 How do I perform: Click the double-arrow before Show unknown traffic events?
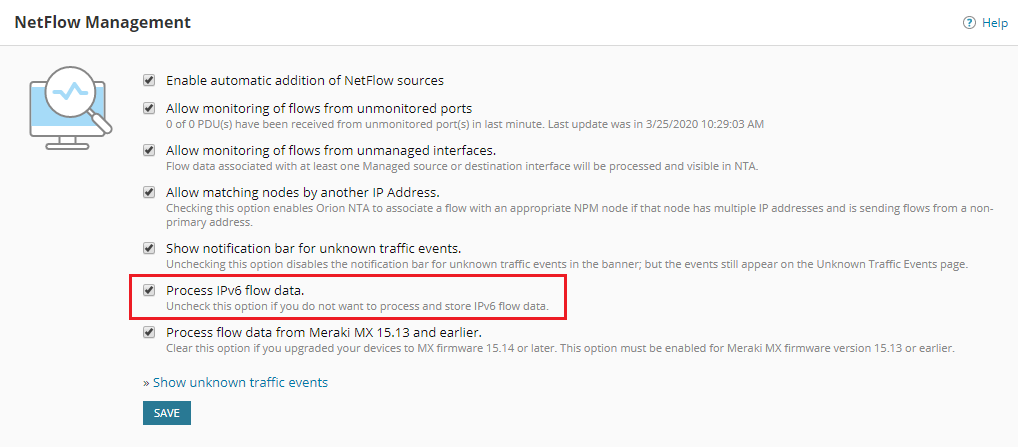coord(146,382)
